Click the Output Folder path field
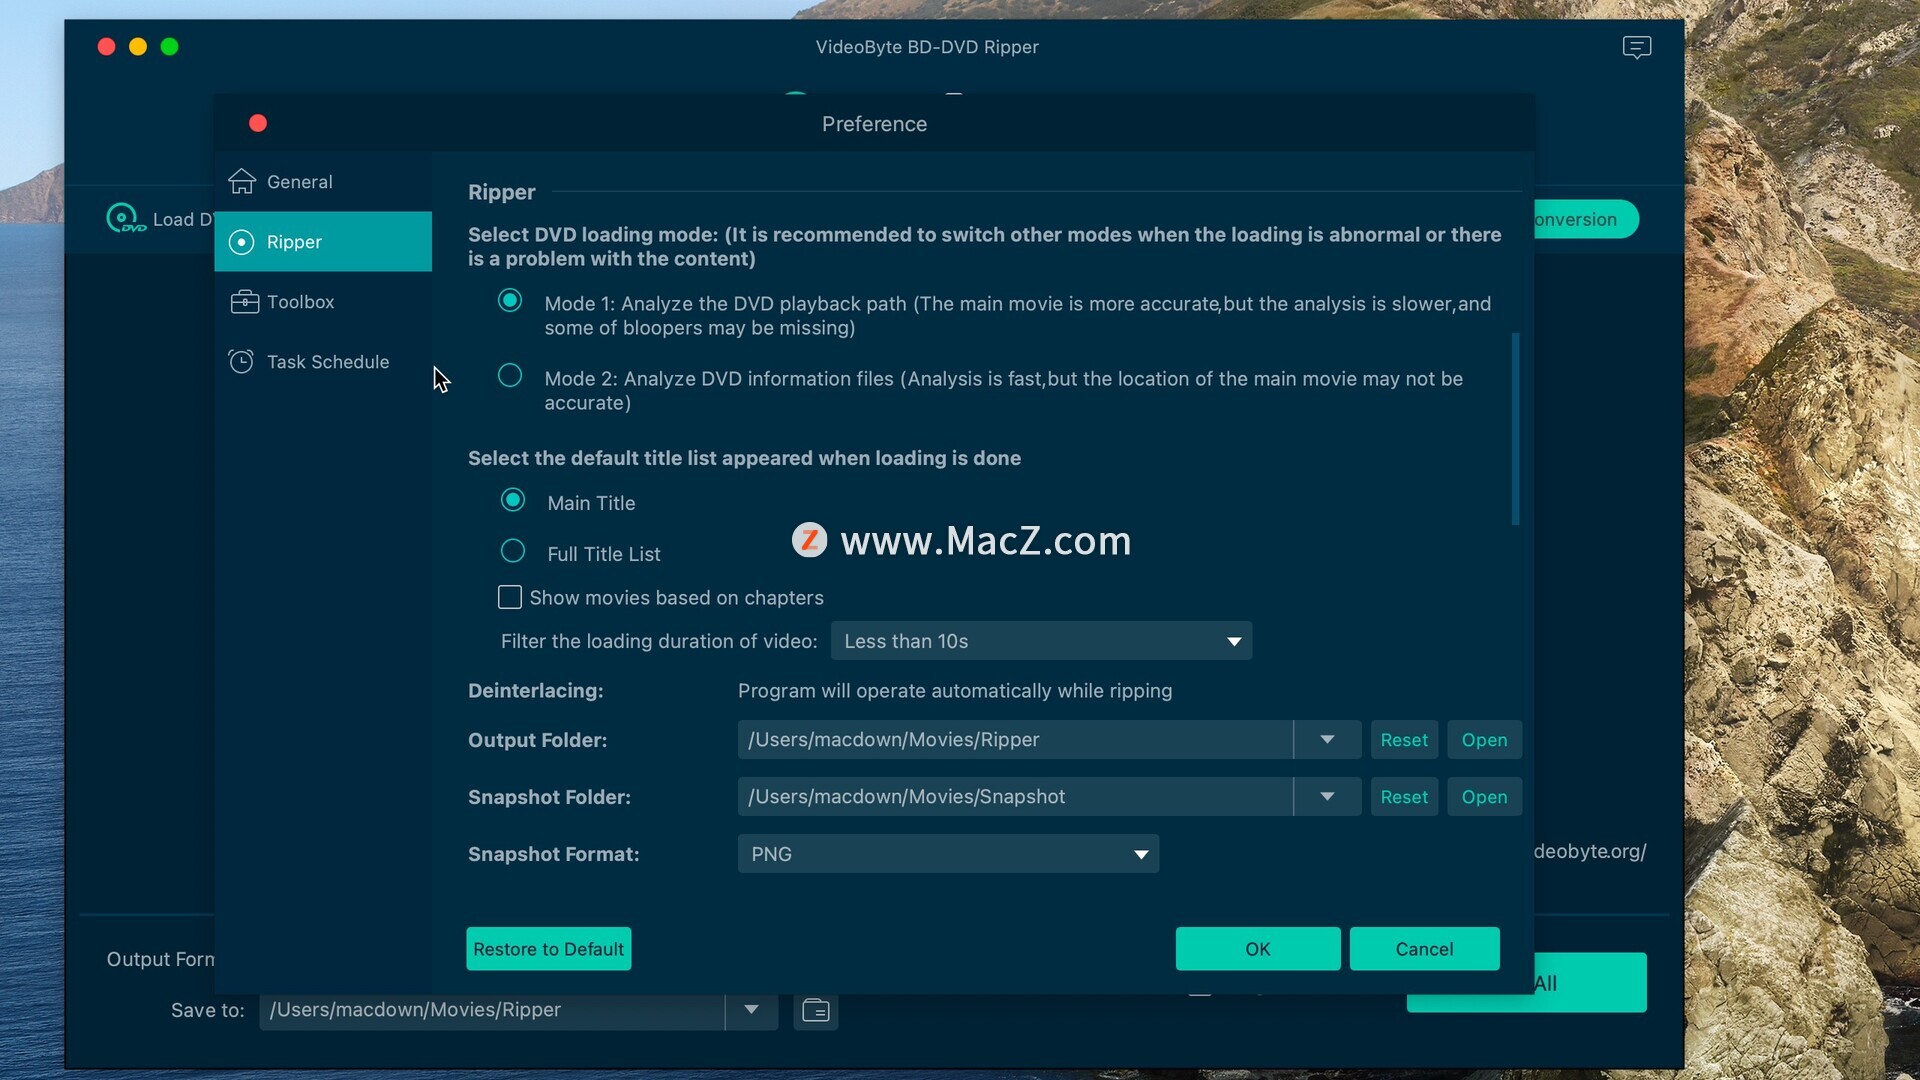Image resolution: width=1920 pixels, height=1080 pixels. pyautogui.click(x=1014, y=740)
